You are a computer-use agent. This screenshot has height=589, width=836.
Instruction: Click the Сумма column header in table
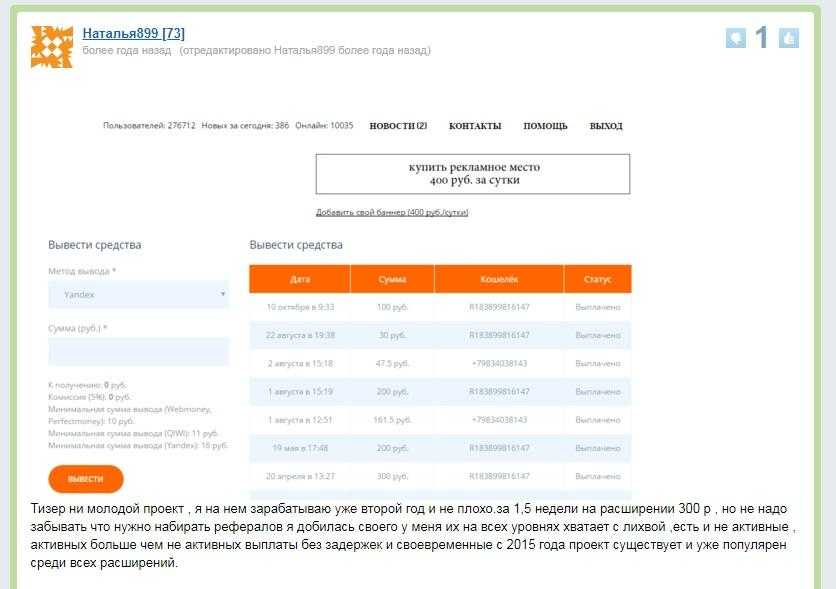[392, 279]
